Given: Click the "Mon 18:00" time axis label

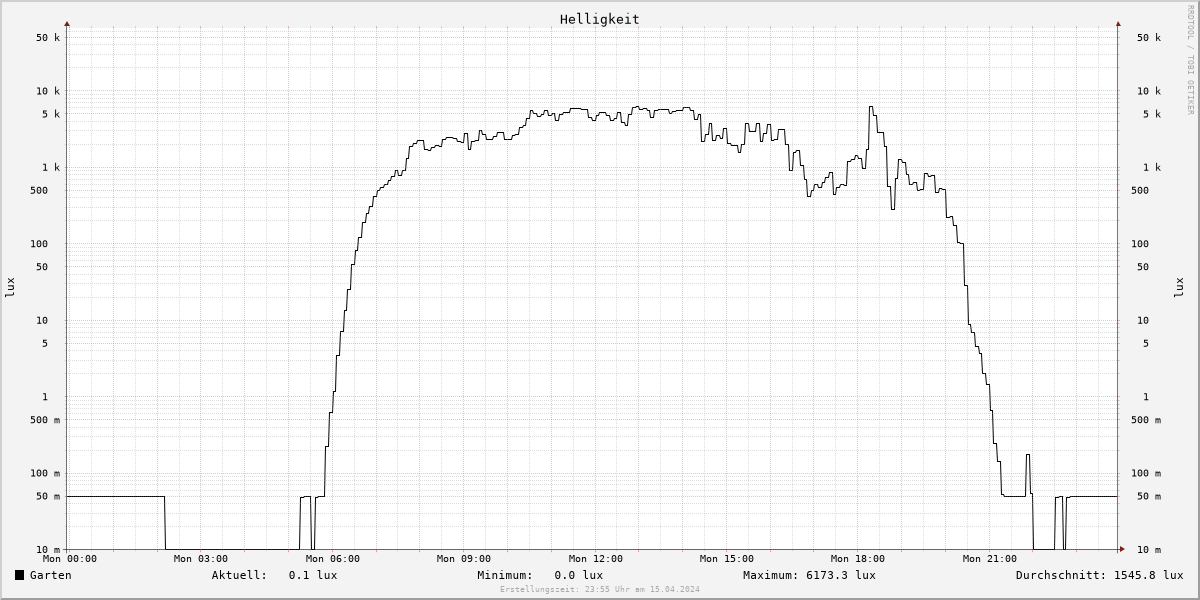Looking at the screenshot, I should pyautogui.click(x=858, y=559).
